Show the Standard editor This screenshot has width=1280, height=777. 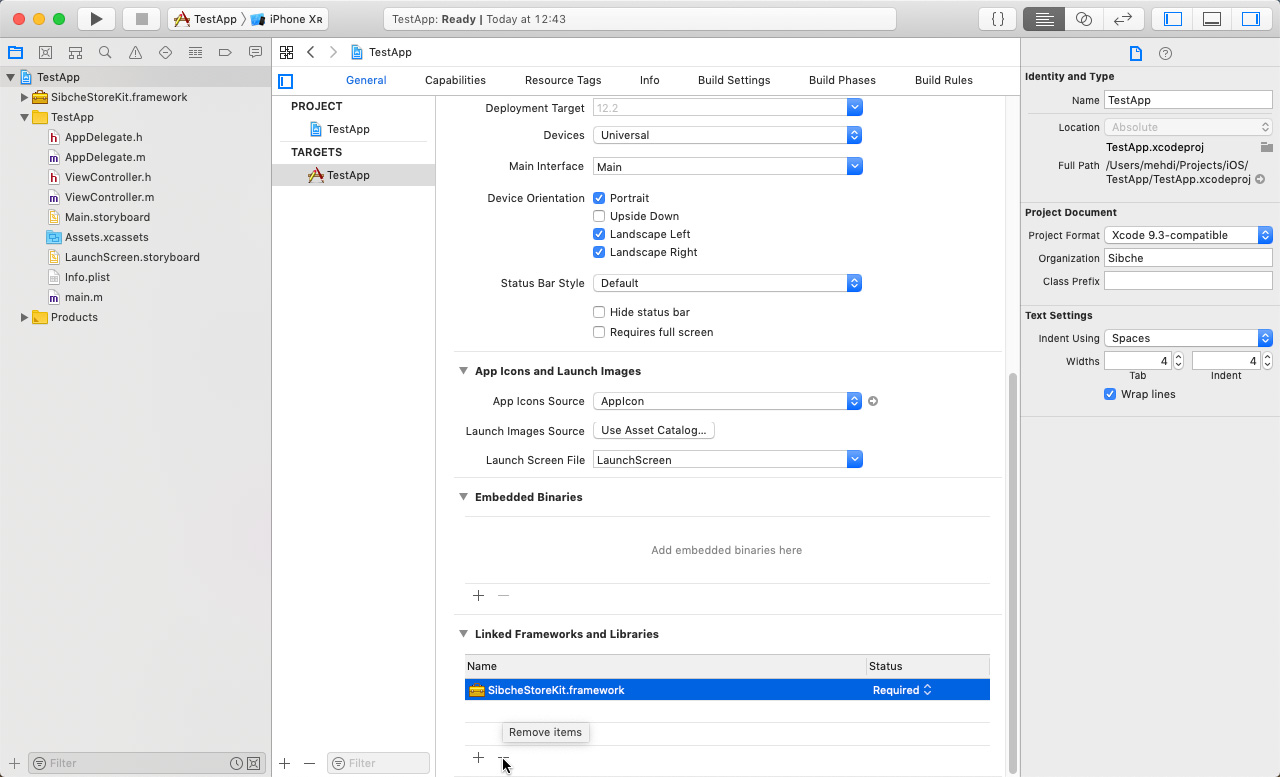(x=1044, y=19)
